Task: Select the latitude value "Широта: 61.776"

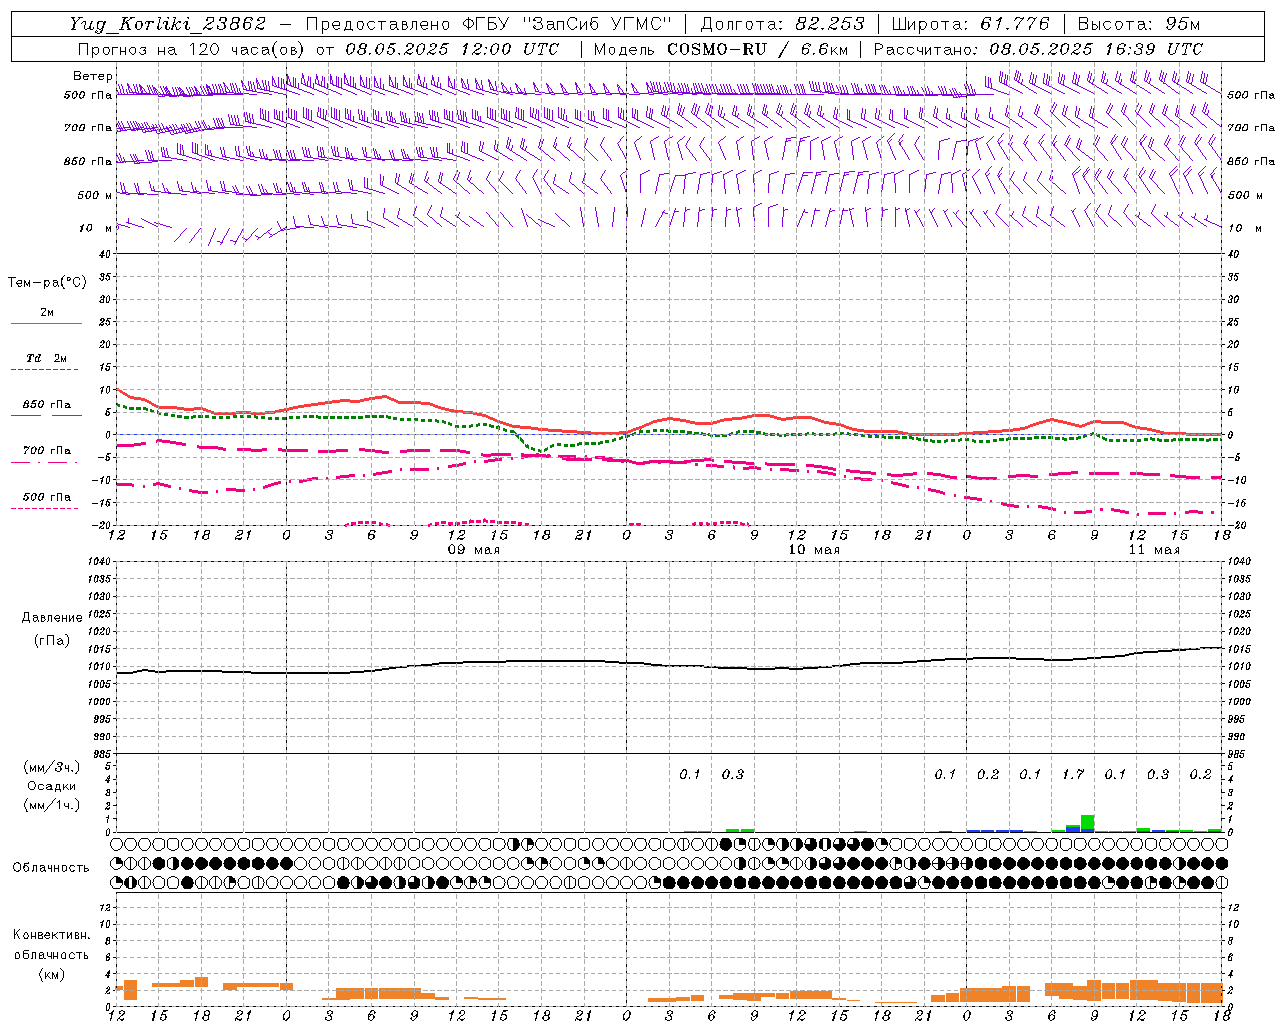Action: pyautogui.click(x=969, y=24)
